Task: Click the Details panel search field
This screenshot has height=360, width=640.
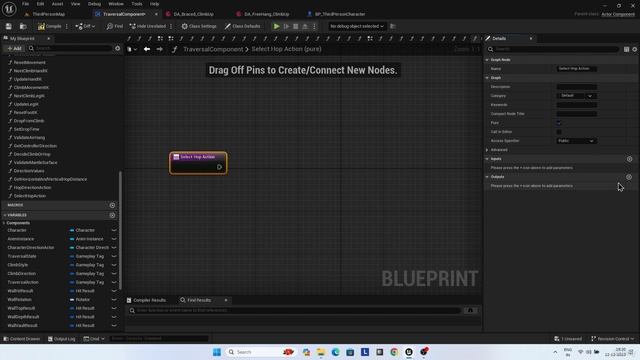Action: (553, 49)
